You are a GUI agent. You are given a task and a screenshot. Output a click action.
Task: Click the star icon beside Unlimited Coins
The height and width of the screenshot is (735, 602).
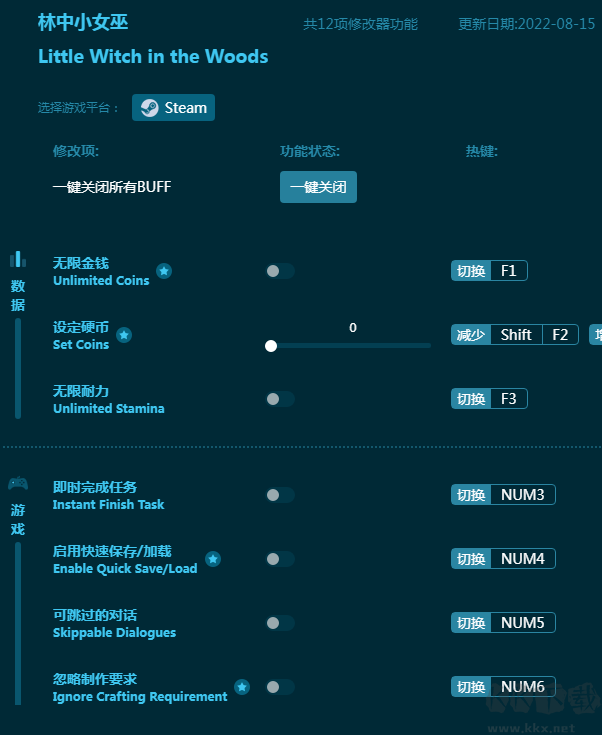(164, 271)
